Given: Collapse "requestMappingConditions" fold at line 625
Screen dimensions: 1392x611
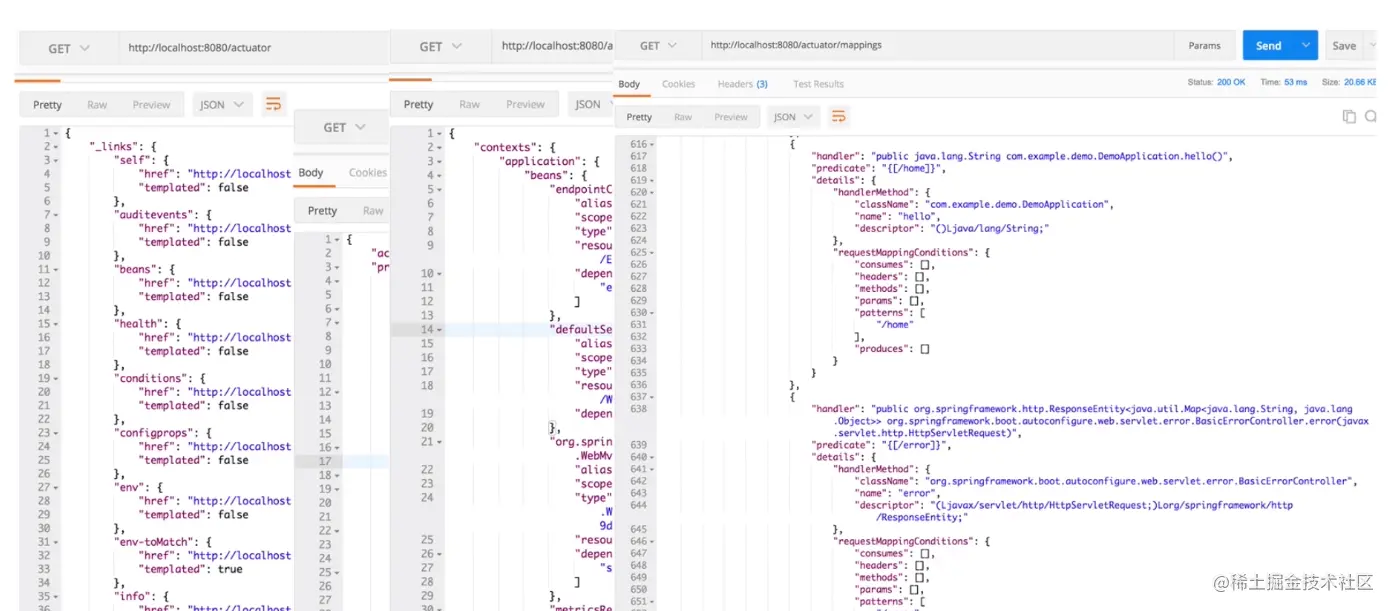Looking at the screenshot, I should [x=652, y=253].
